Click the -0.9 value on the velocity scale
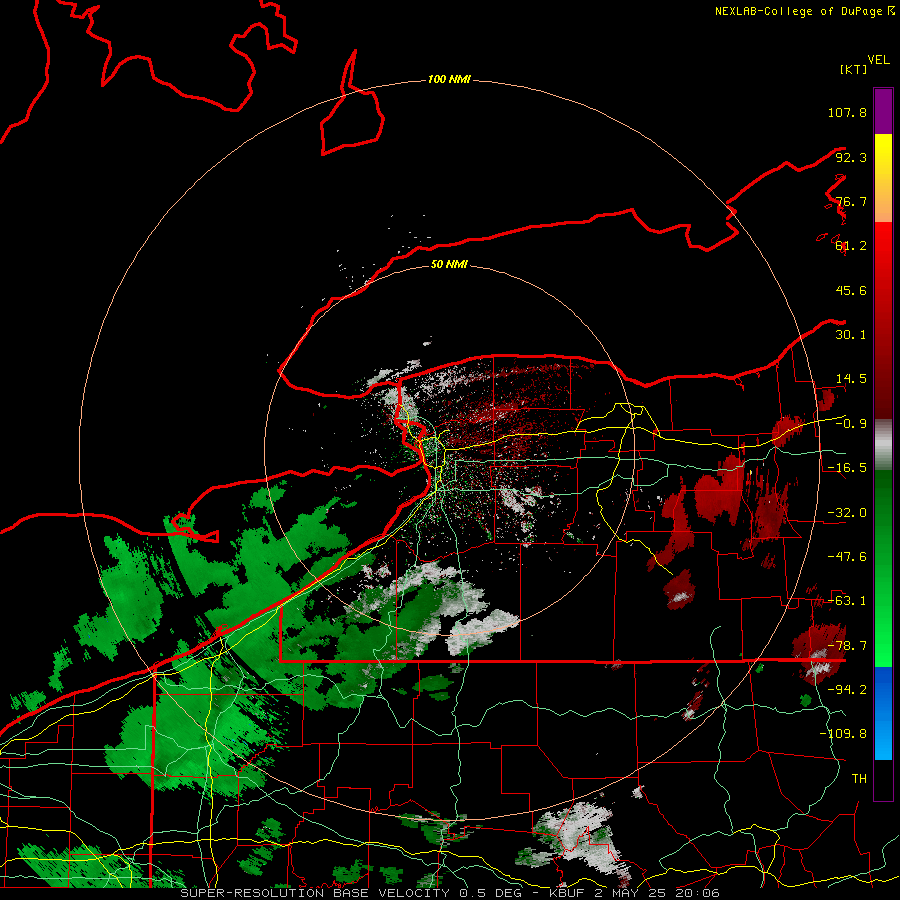900x900 pixels. [x=851, y=424]
